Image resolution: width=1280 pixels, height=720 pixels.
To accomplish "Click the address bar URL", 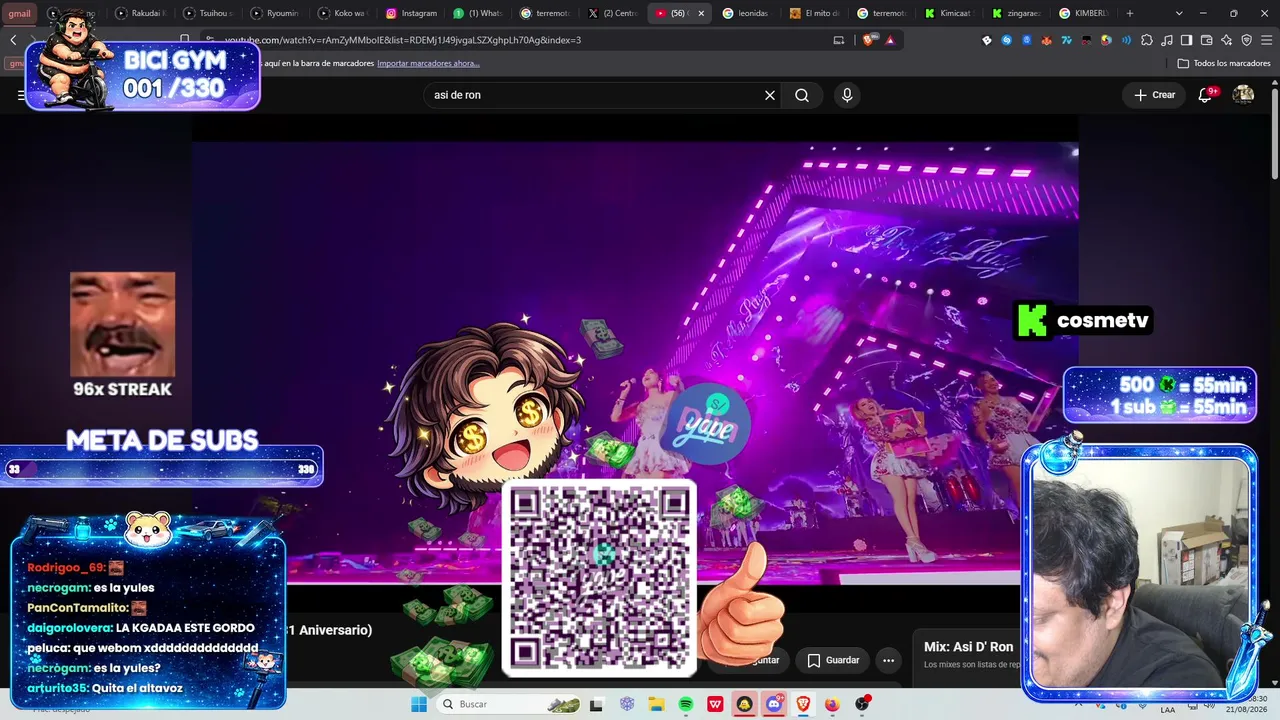I will (402, 40).
